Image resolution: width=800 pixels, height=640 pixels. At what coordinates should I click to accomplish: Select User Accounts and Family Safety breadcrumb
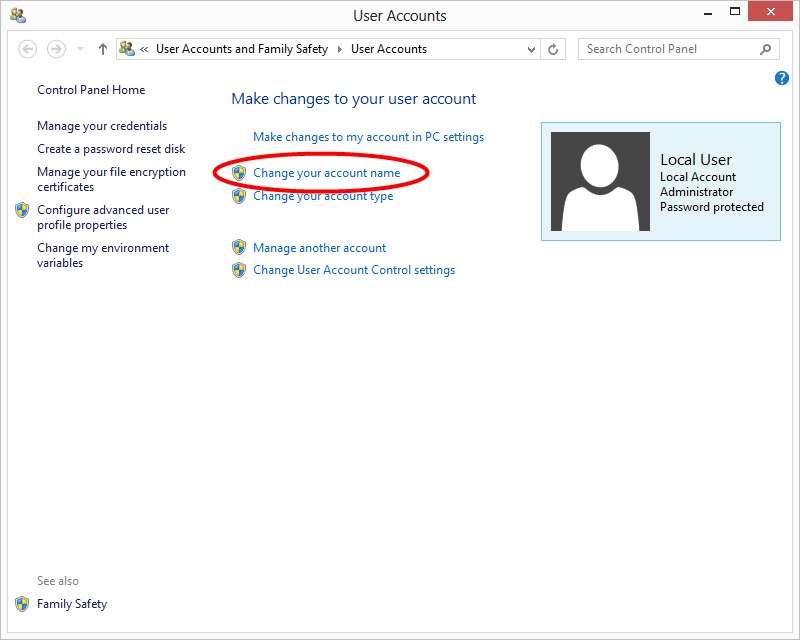coord(241,49)
